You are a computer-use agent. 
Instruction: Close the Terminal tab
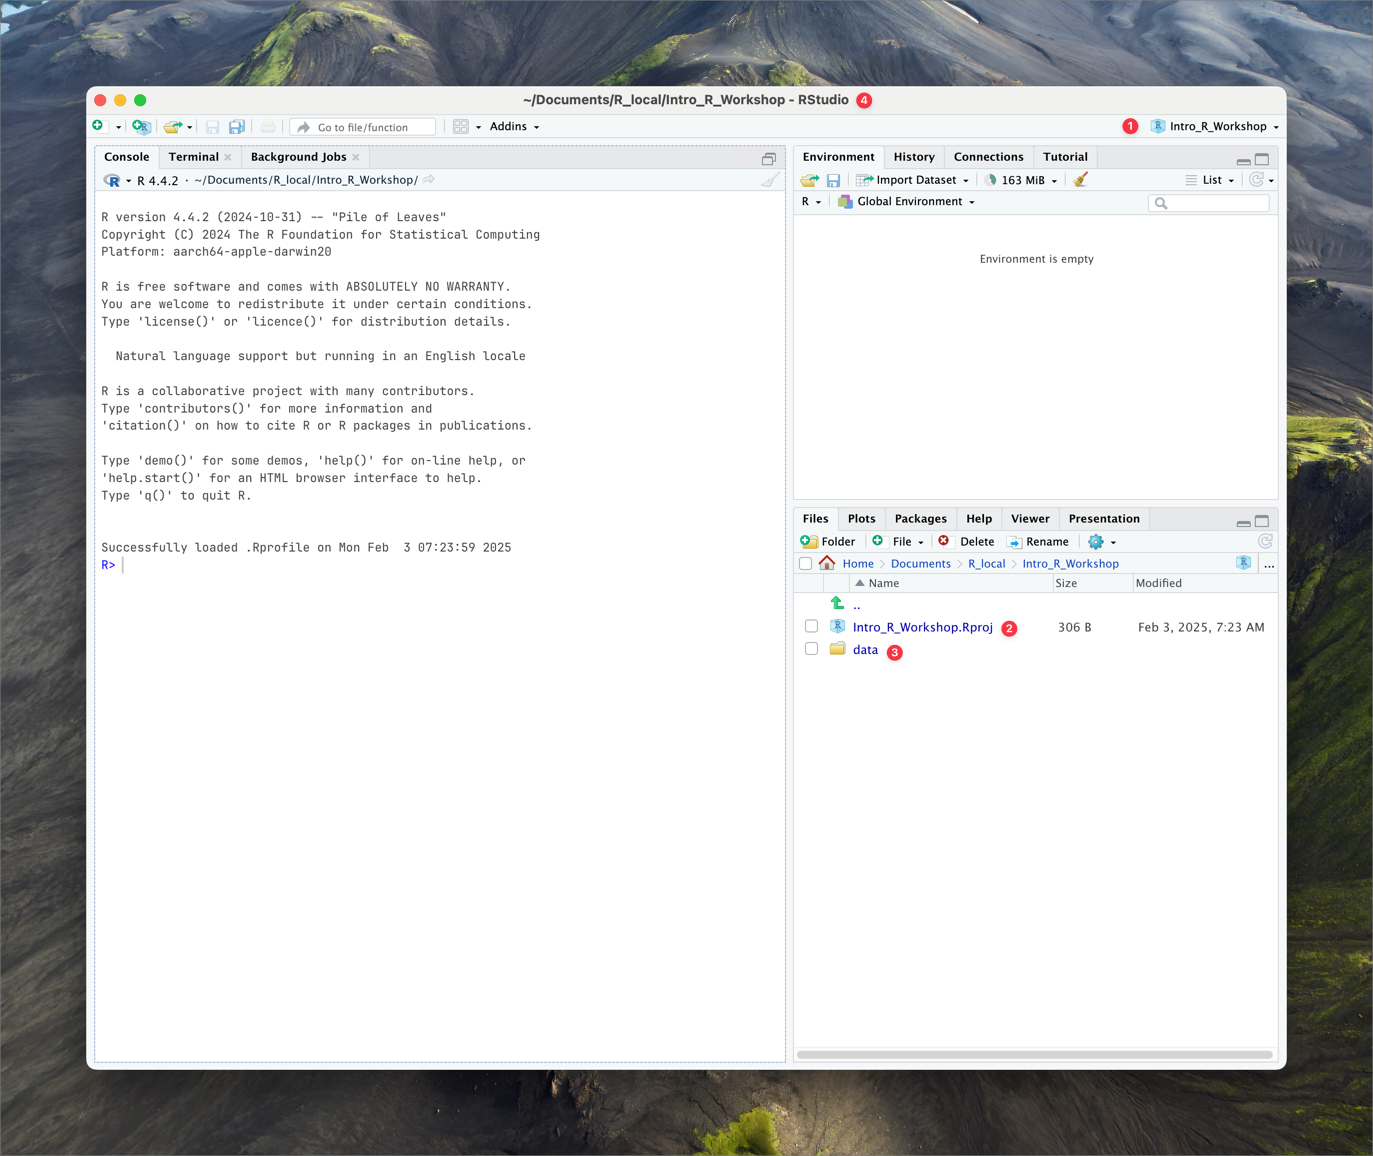(x=228, y=157)
